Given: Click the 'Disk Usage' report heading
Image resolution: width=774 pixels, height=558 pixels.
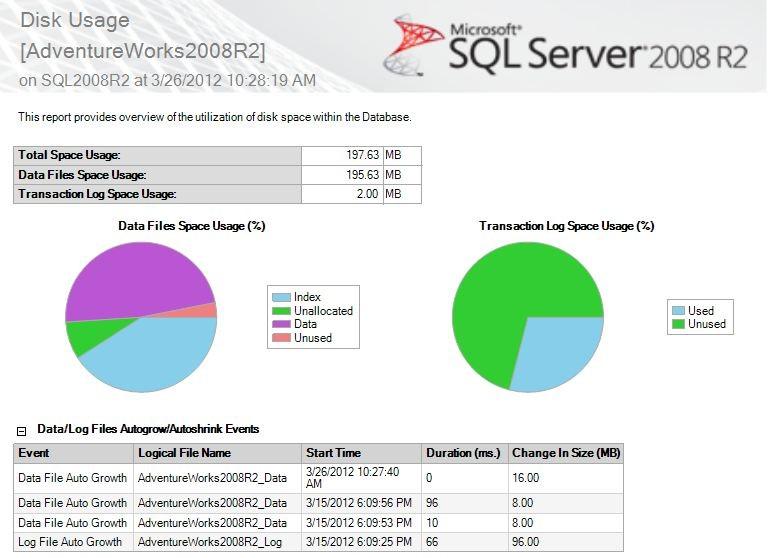Looking at the screenshot, I should 75,21.
